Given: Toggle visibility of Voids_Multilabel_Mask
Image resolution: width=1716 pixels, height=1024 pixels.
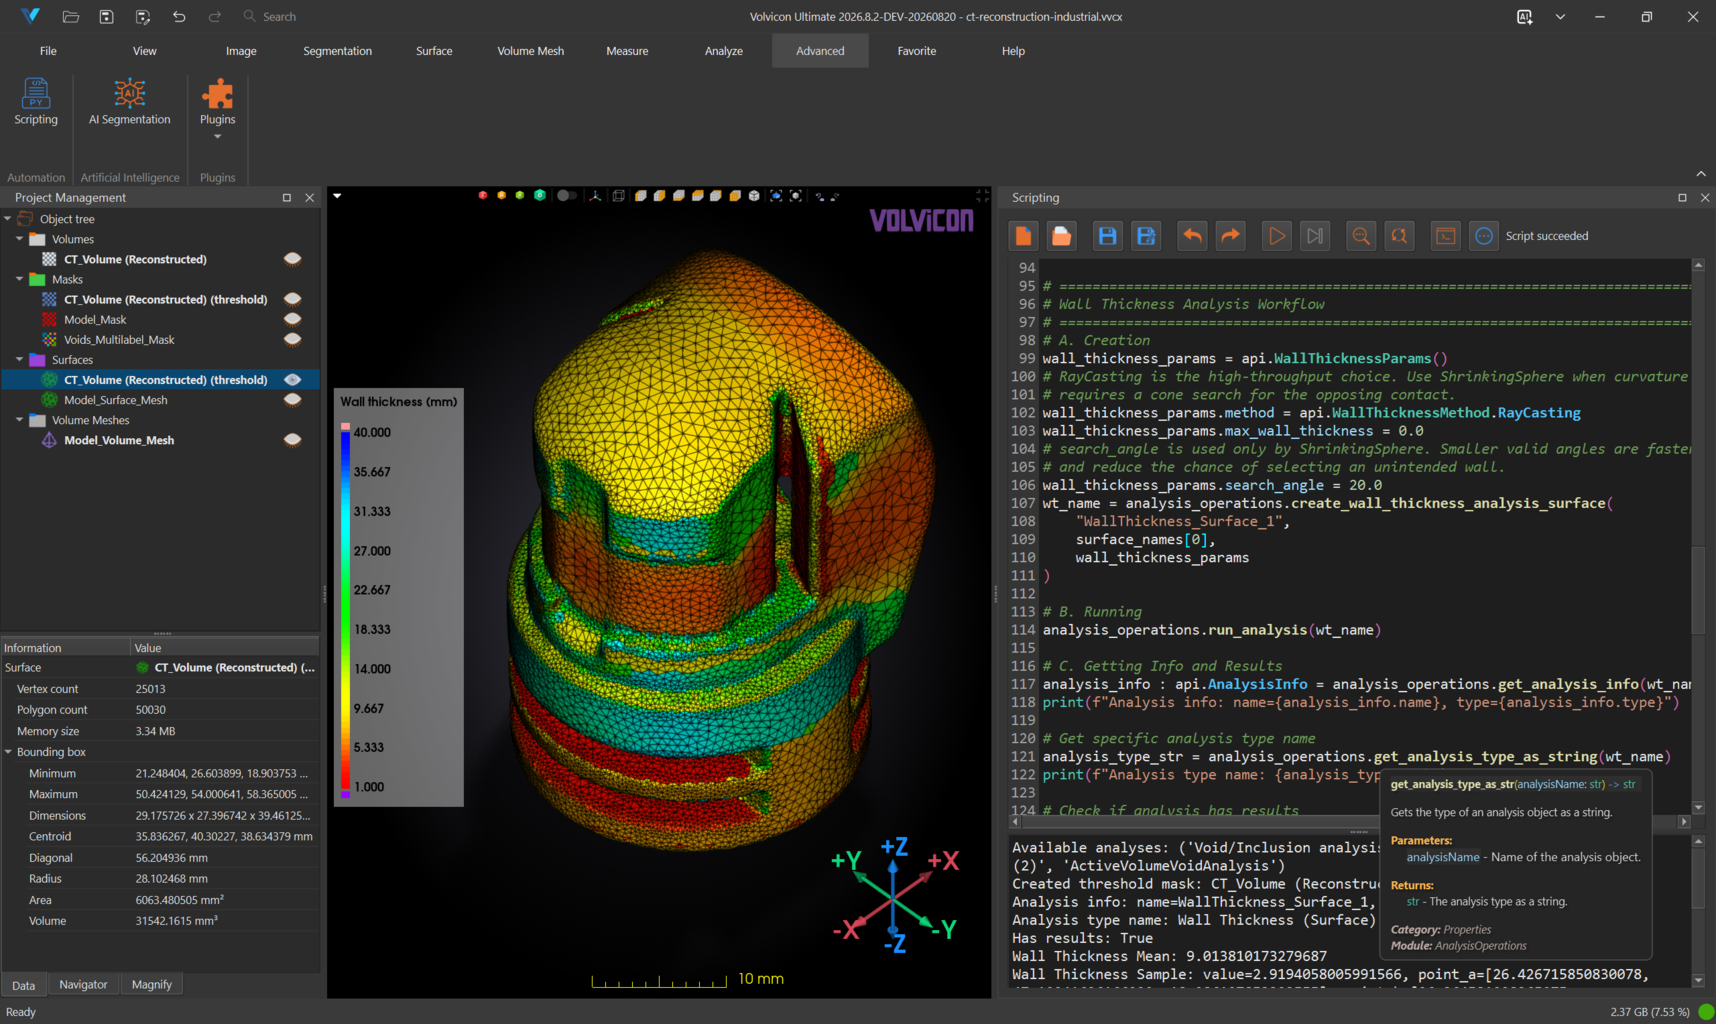Looking at the screenshot, I should [x=292, y=339].
